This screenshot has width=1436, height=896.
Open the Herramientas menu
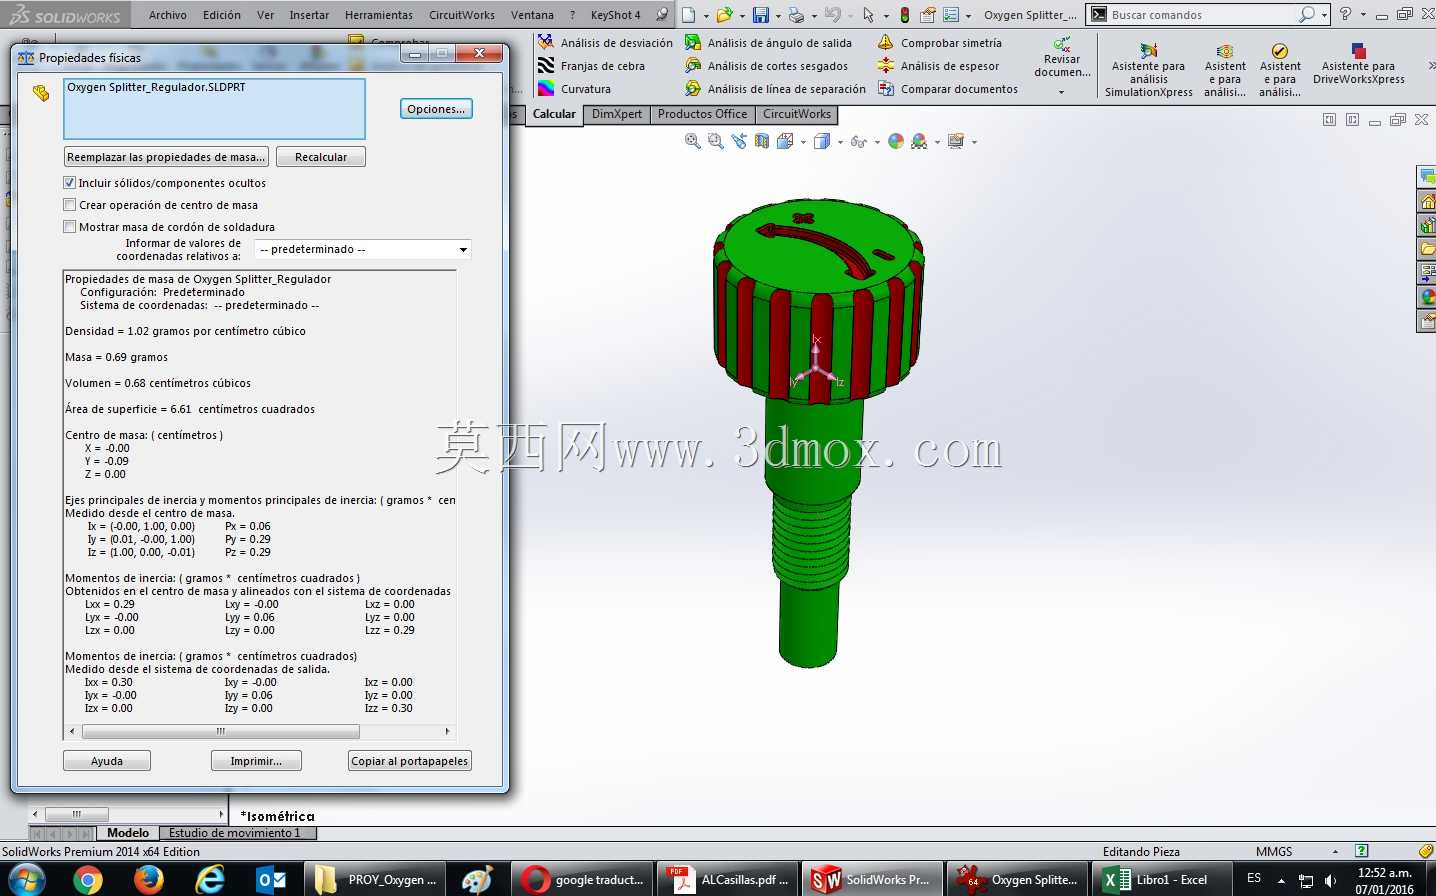[x=379, y=15]
